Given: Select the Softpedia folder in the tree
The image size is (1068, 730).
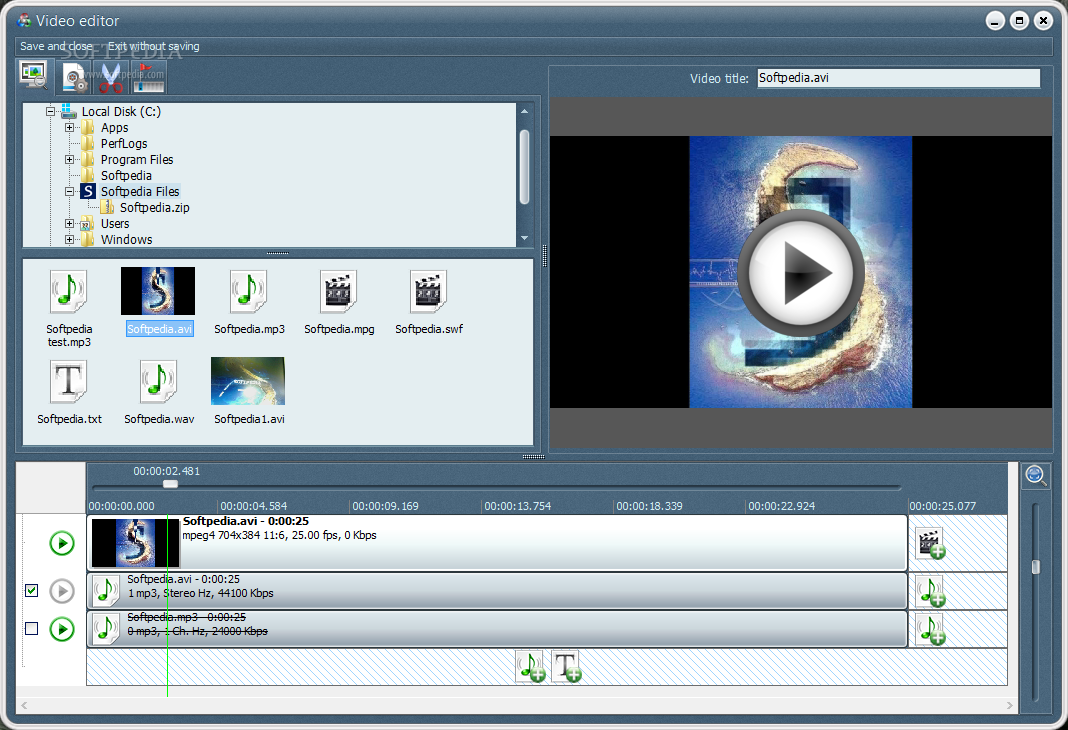Looking at the screenshot, I should (x=126, y=176).
